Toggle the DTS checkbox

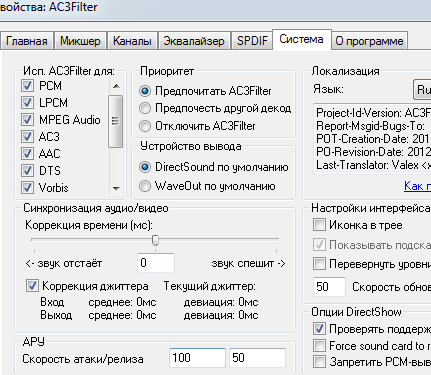(27, 170)
